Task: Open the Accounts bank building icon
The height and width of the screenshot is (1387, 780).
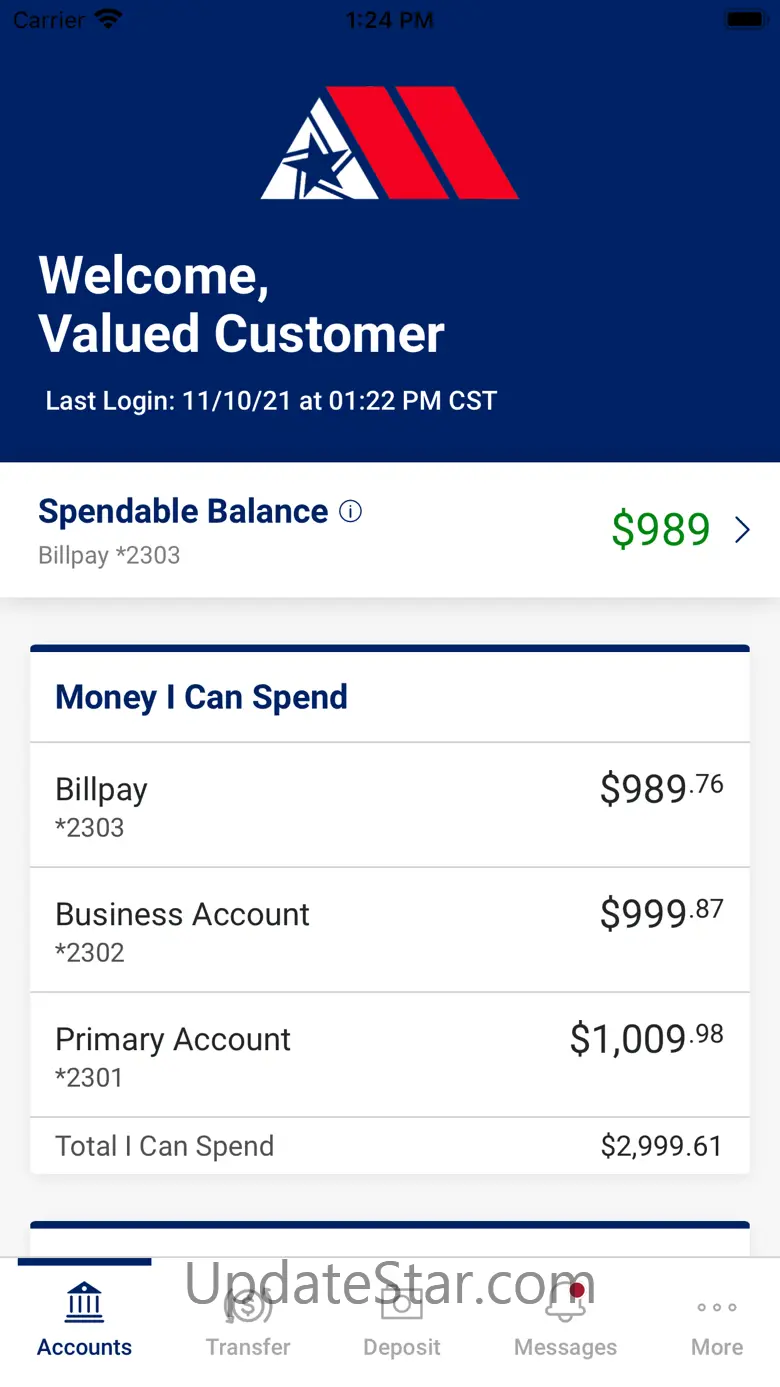Action: [84, 1301]
